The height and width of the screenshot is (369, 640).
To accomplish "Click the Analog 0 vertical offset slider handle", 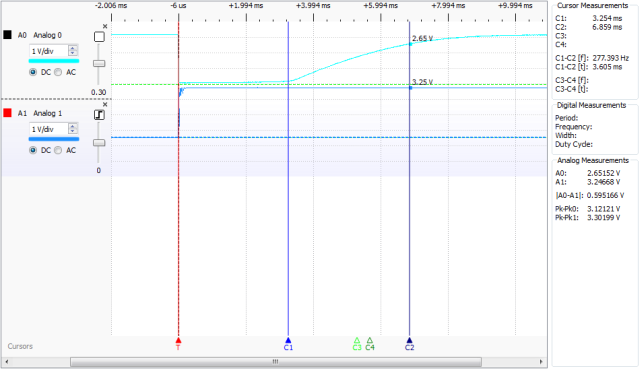I will tap(99, 63).
